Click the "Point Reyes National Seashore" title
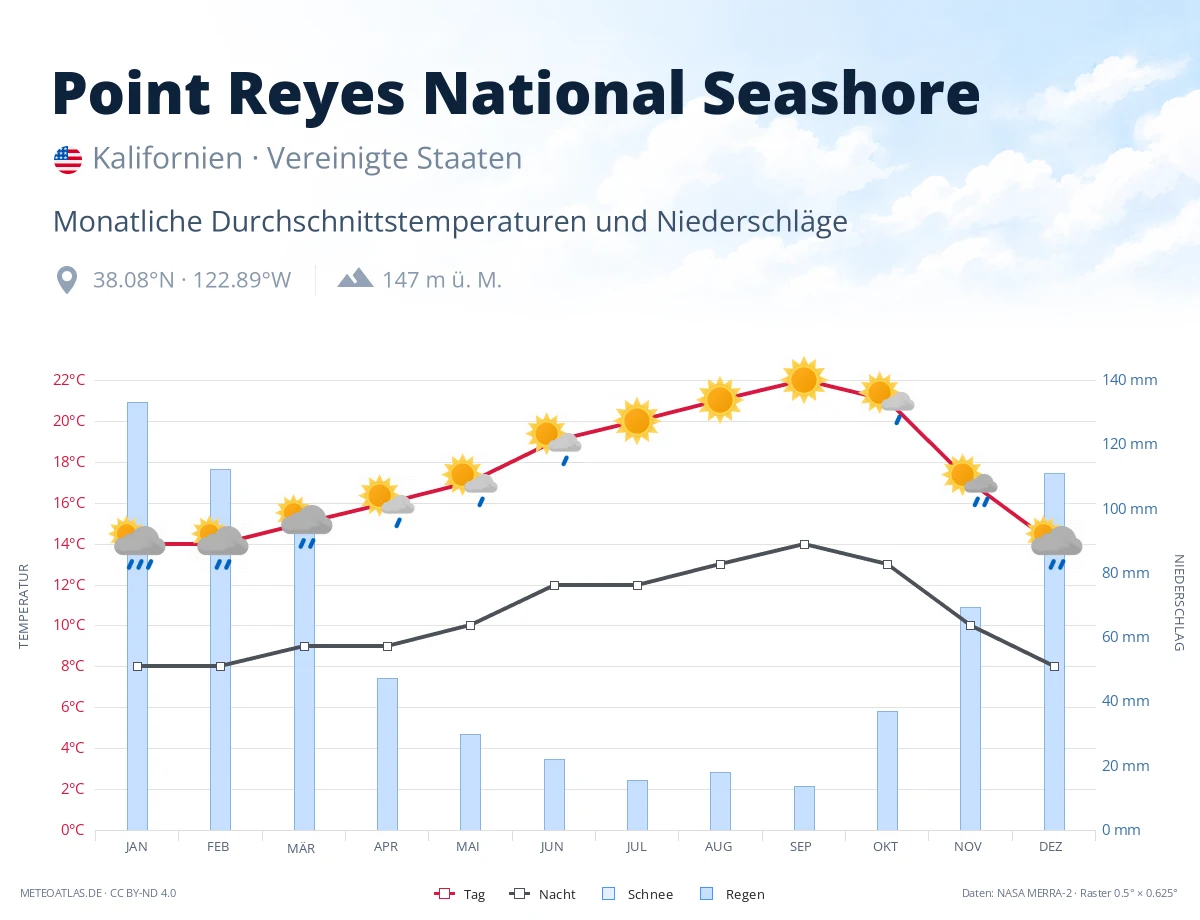Viewport: 1200px width, 920px height. tap(516, 92)
